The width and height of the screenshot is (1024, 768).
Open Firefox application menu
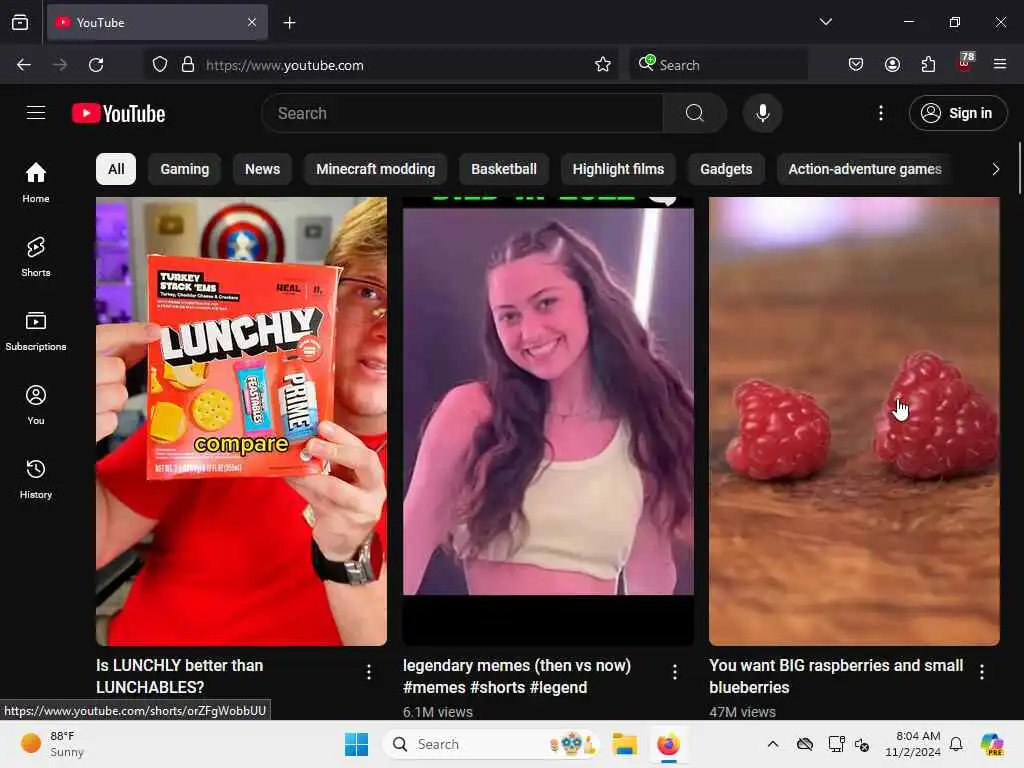pyautogui.click(x=1000, y=65)
